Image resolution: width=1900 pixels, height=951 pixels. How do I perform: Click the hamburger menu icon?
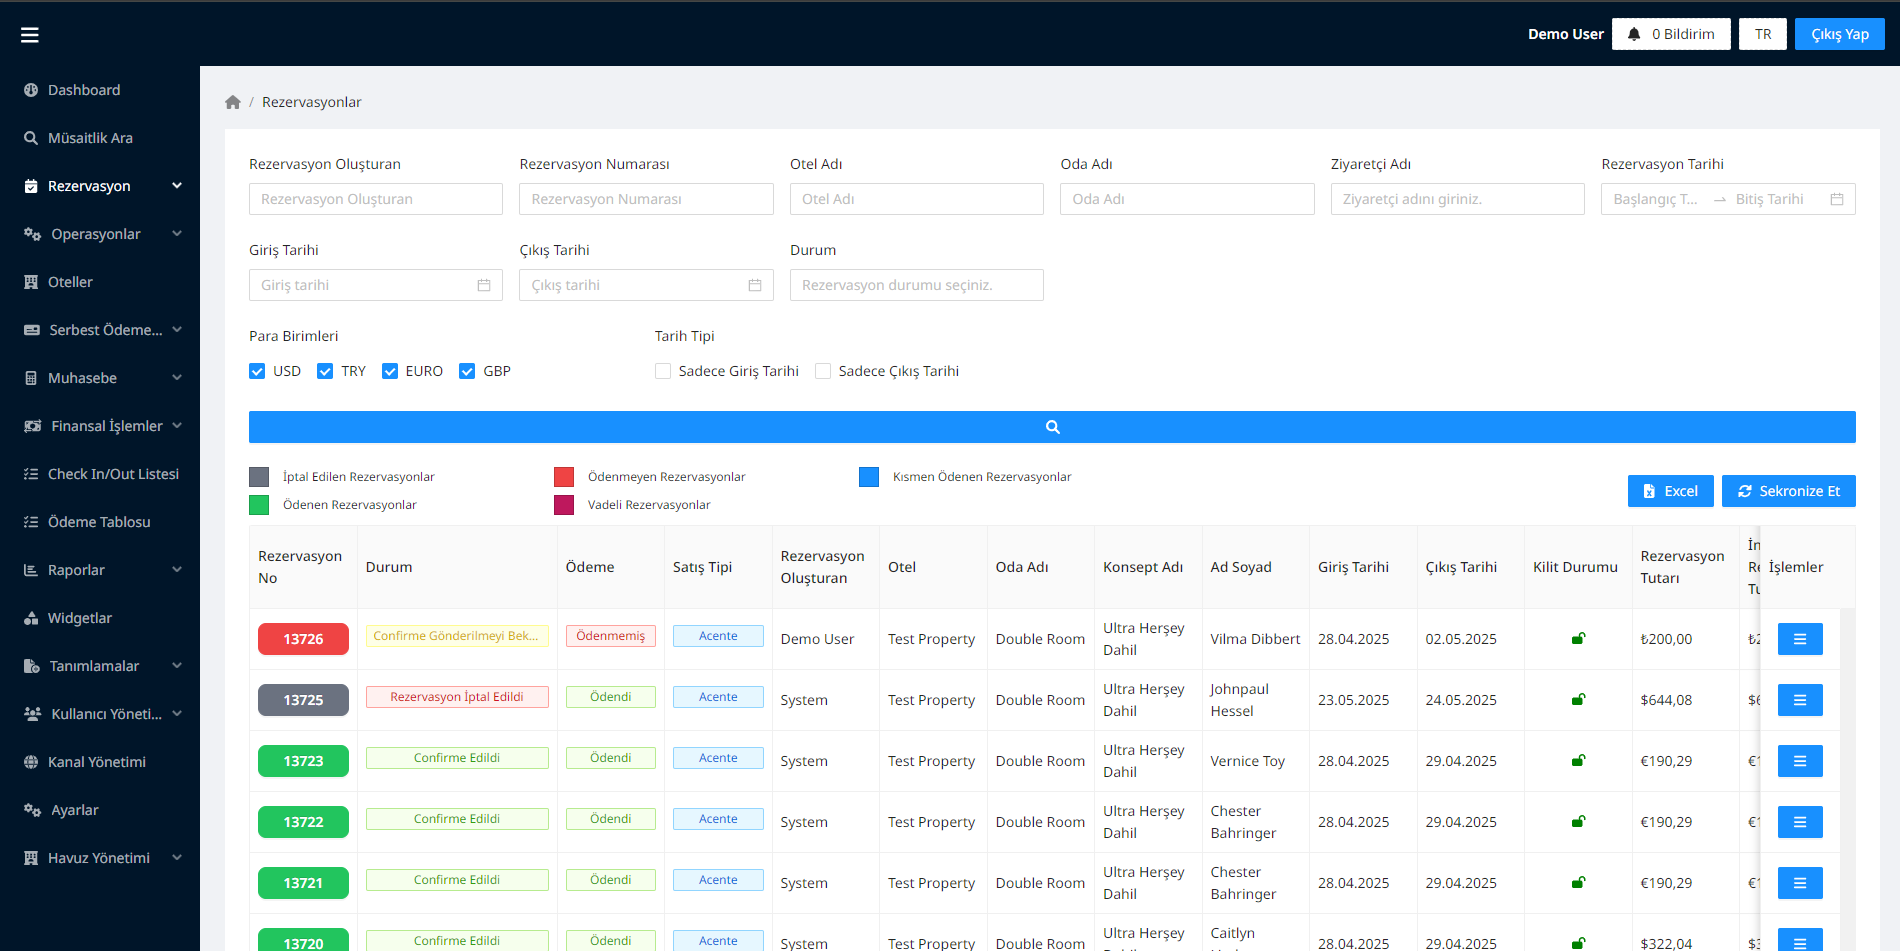point(30,35)
